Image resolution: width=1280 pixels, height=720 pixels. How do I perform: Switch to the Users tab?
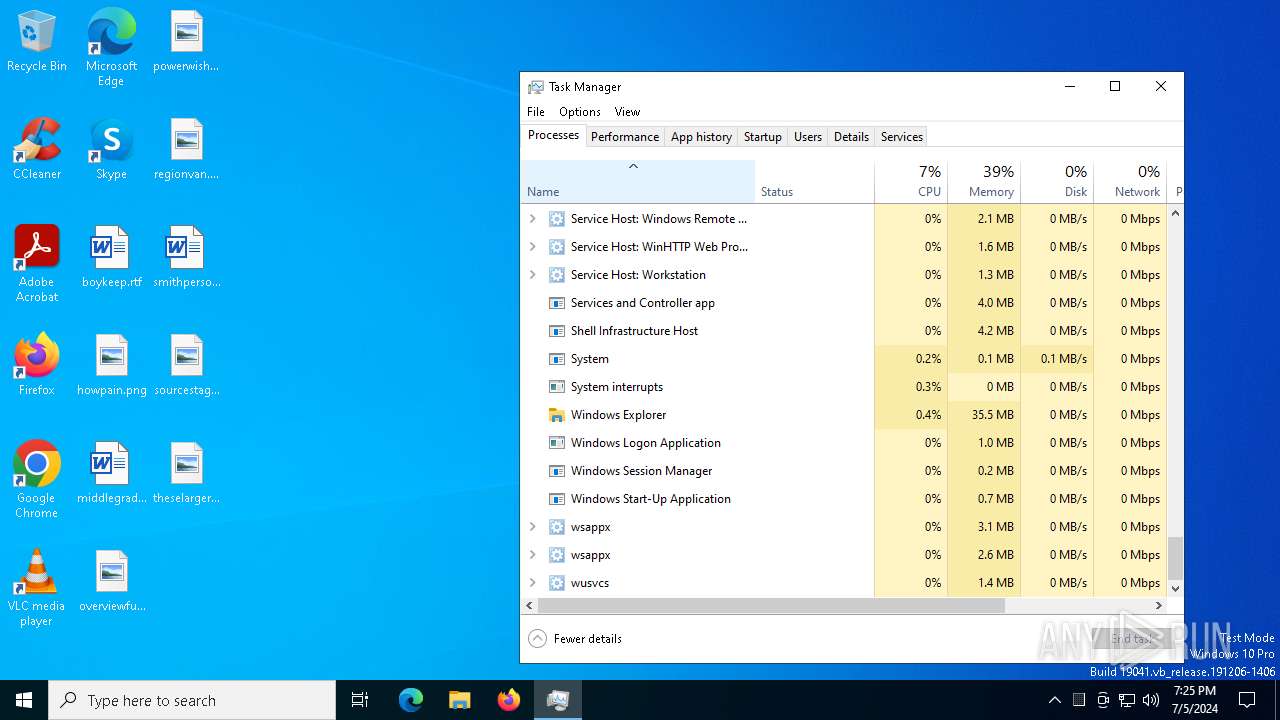pyautogui.click(x=808, y=137)
